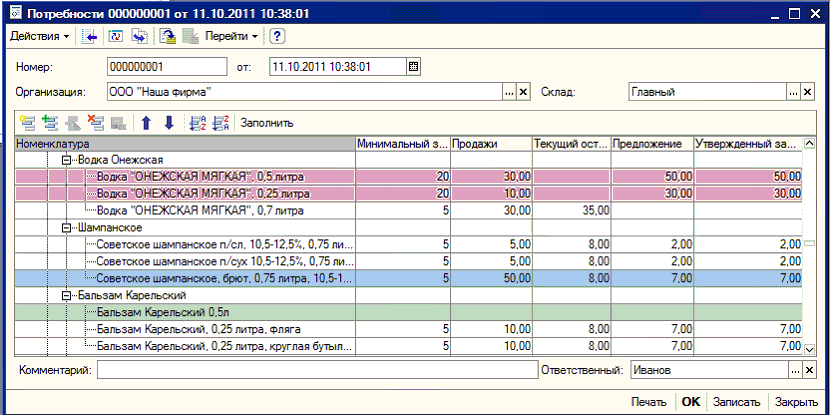Click the grayed-out finish editing icon
This screenshot has height=416, width=831.
click(118, 123)
